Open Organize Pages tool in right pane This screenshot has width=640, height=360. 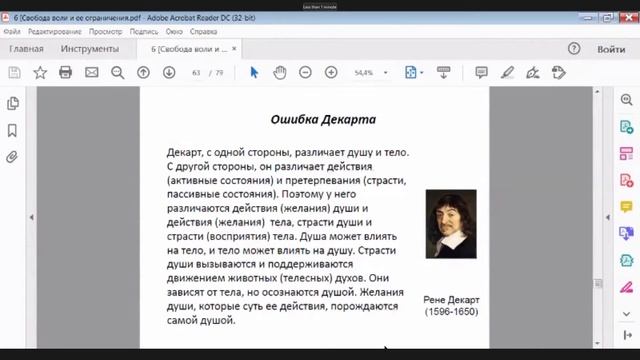[x=627, y=153]
